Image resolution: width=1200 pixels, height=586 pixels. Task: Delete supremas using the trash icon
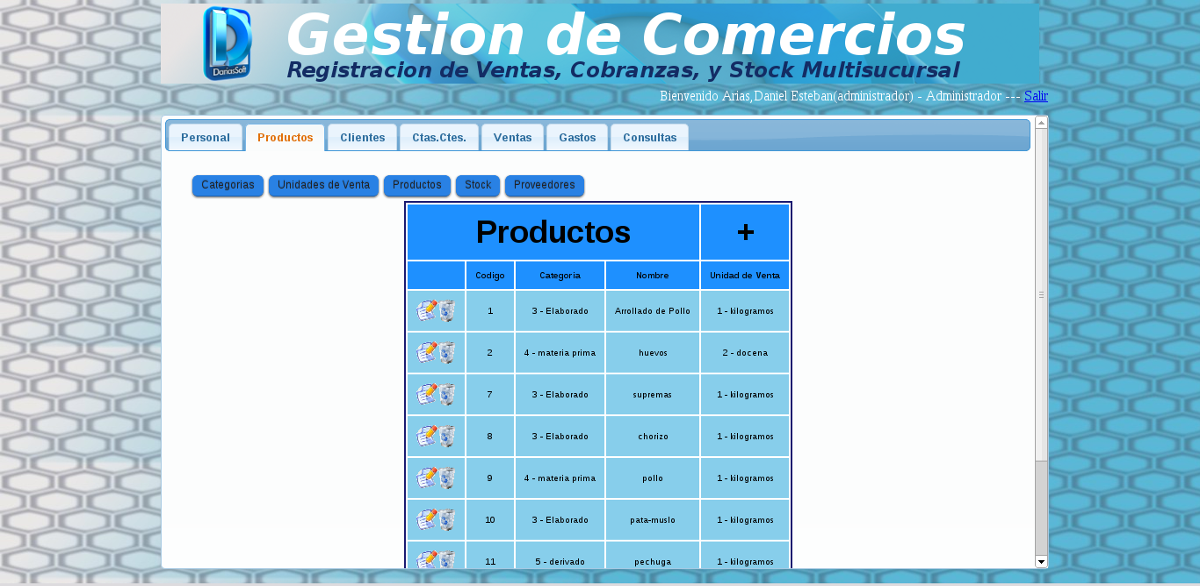tap(448, 394)
